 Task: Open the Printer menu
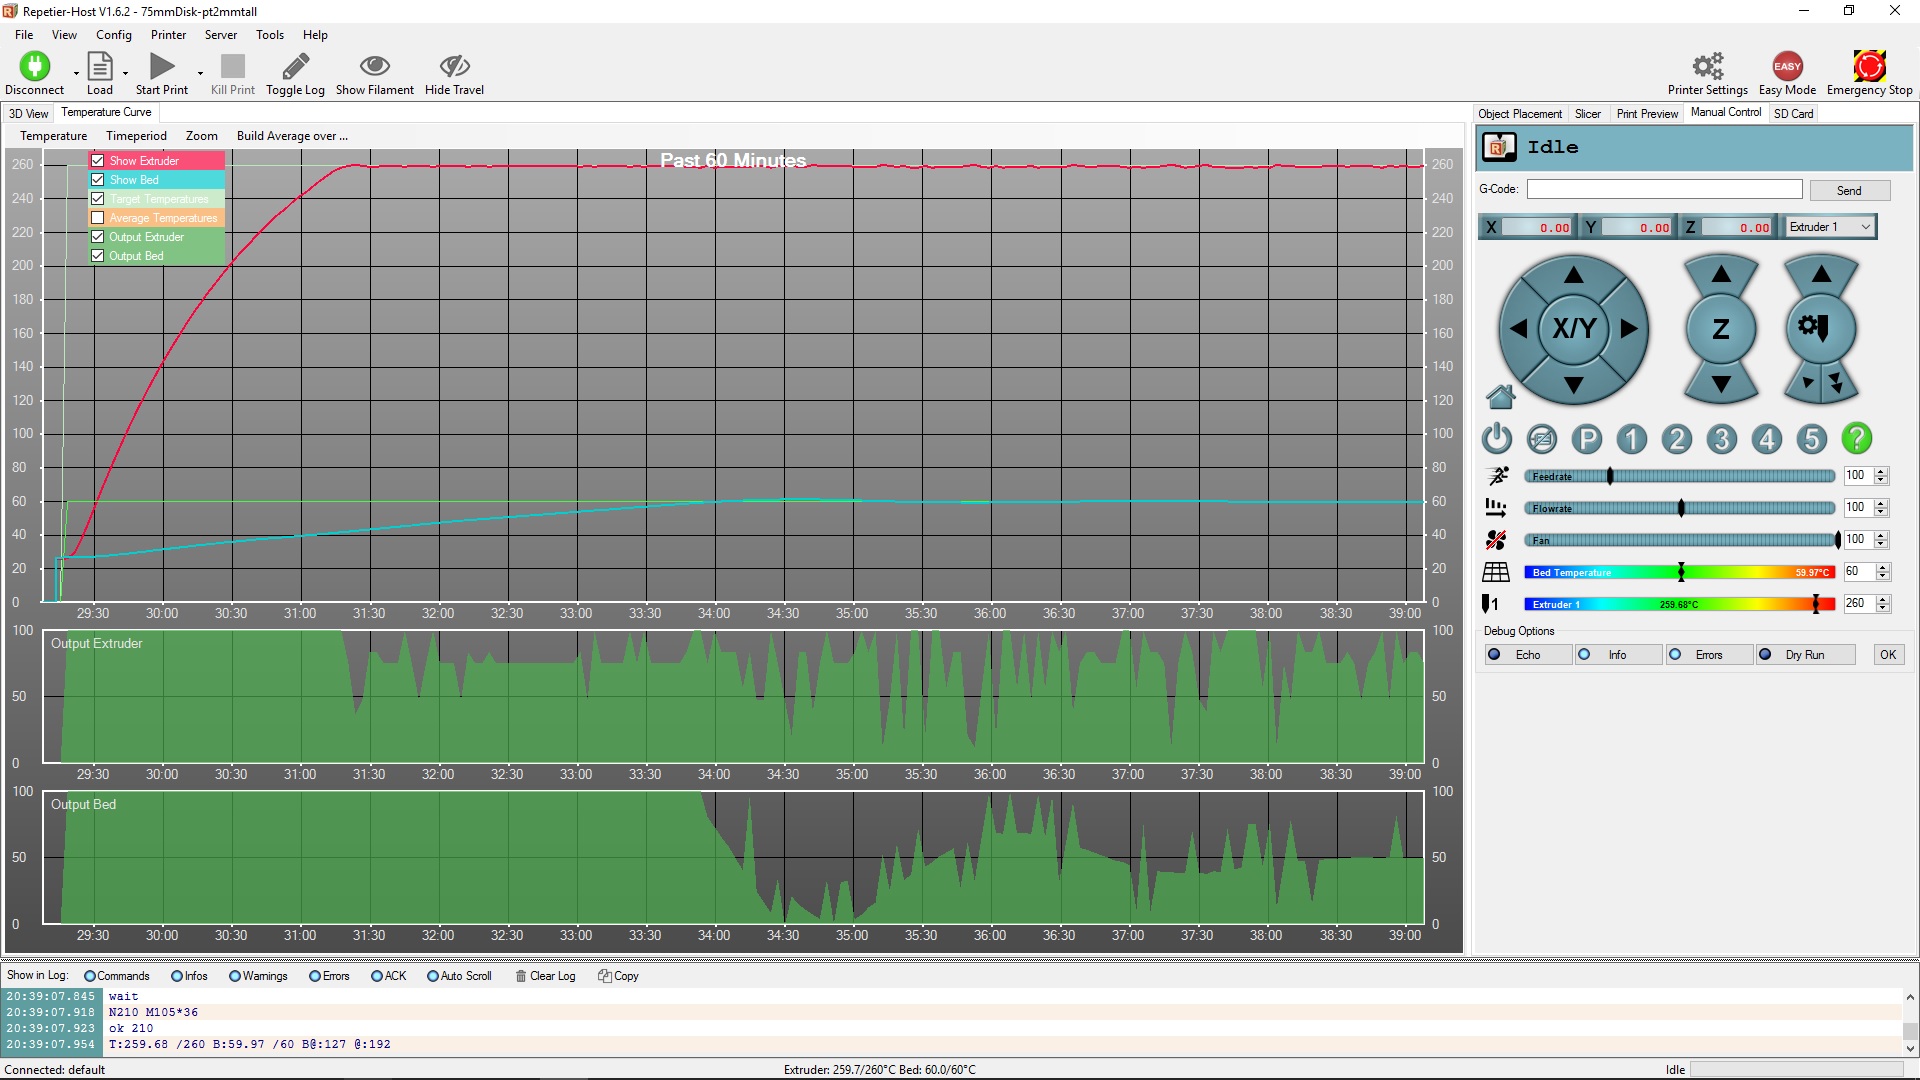(168, 35)
